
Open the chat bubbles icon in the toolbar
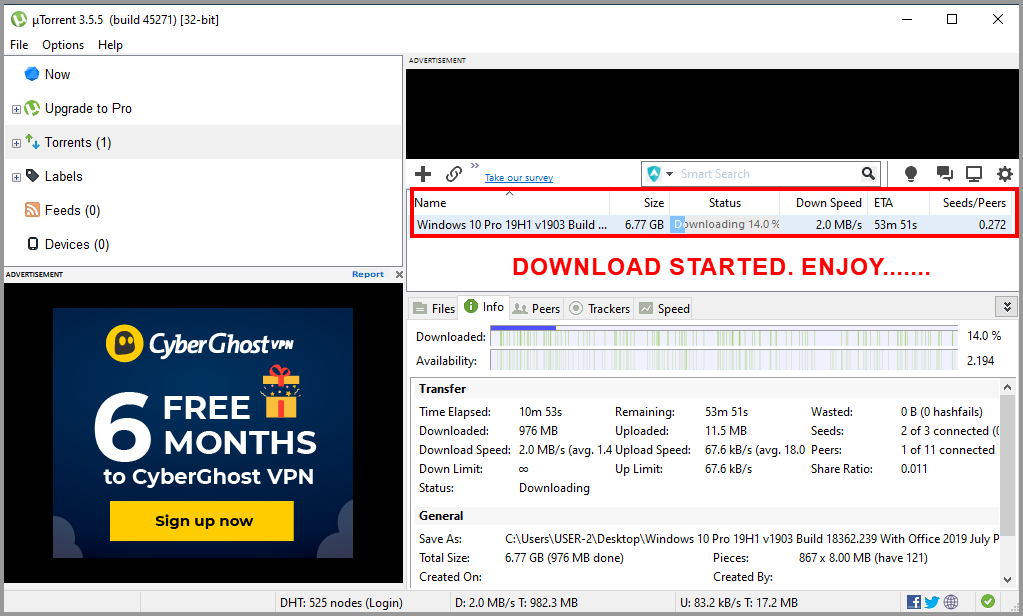click(x=944, y=174)
